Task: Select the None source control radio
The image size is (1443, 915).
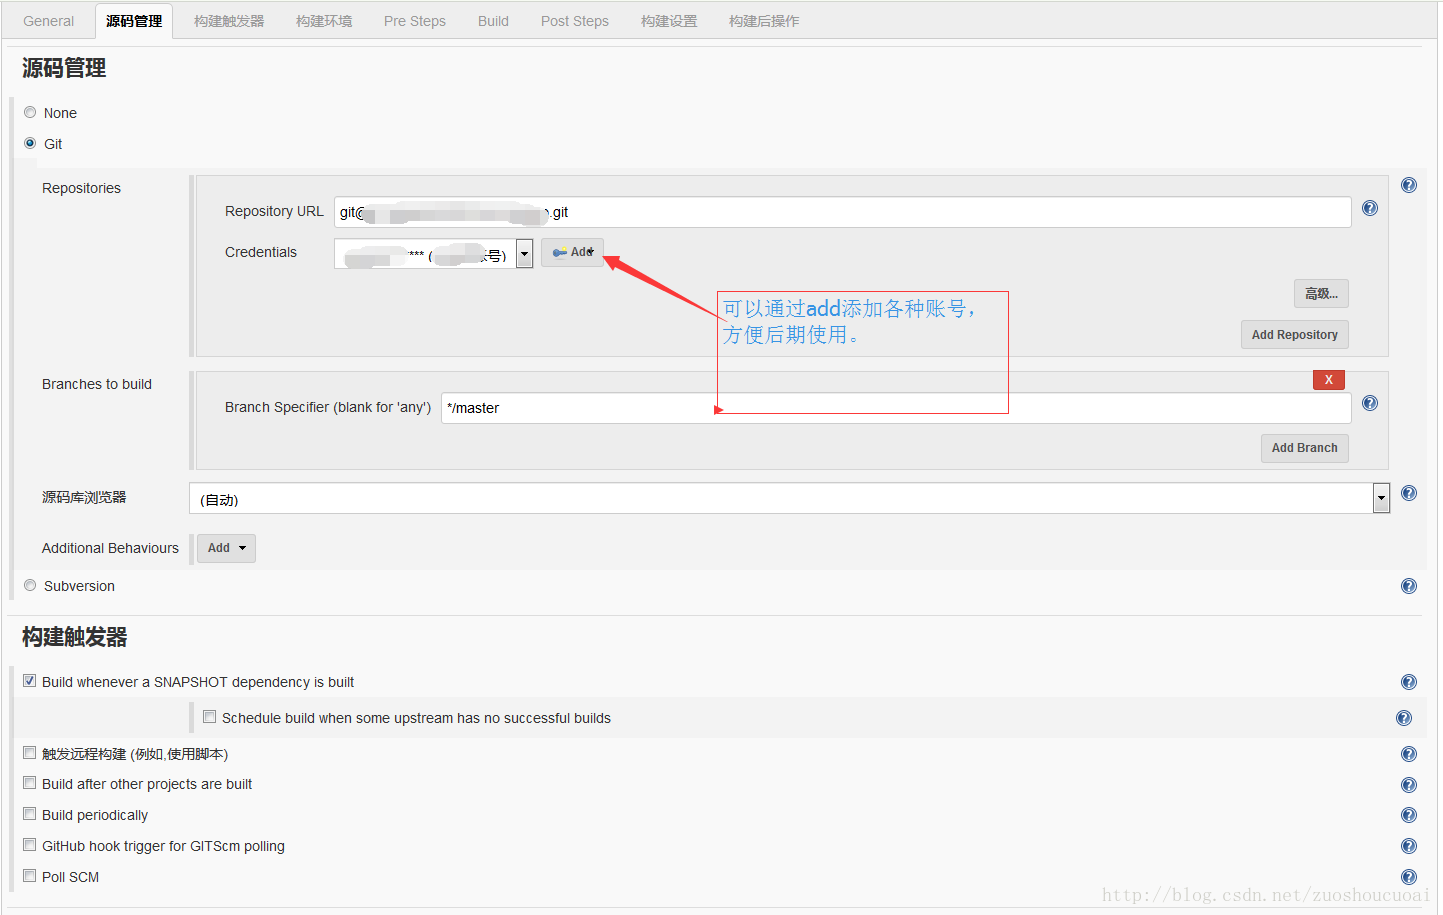Action: coord(30,112)
